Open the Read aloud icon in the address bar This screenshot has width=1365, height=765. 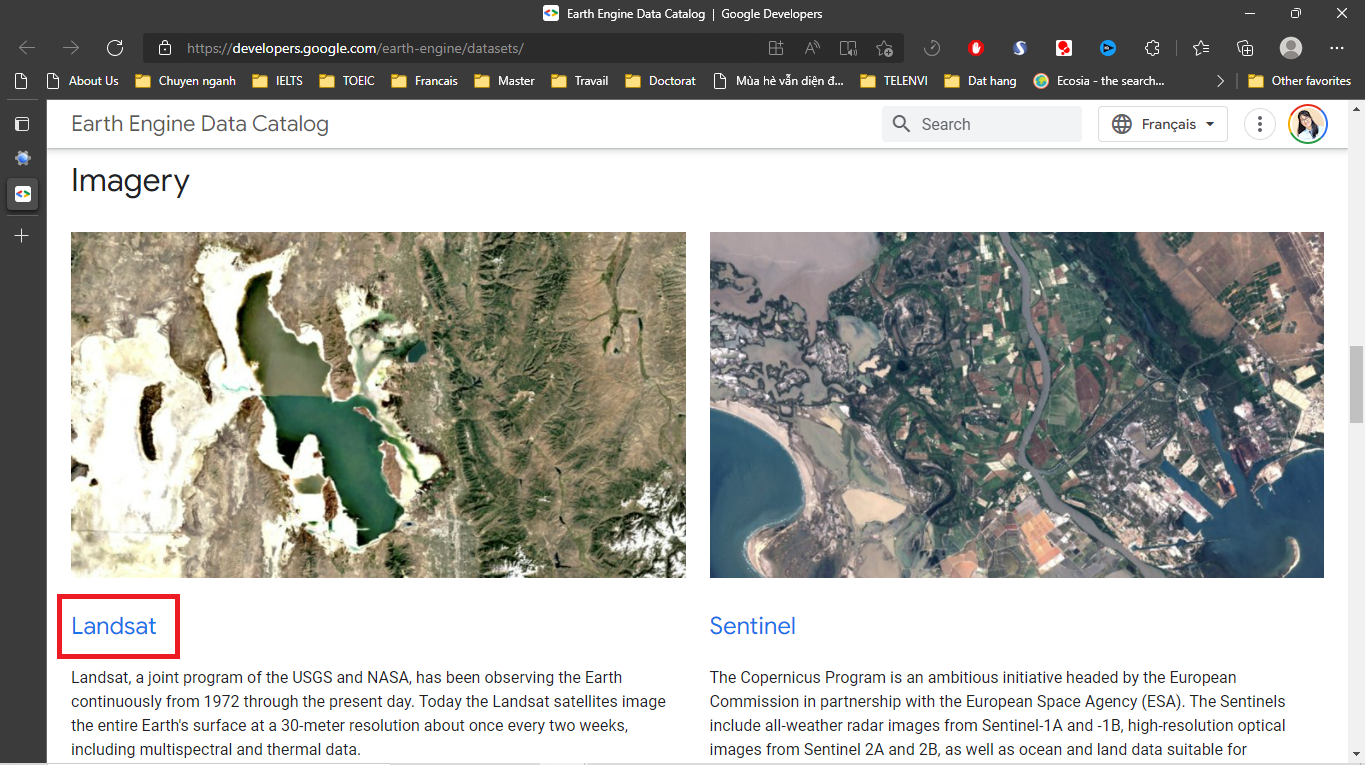812,48
